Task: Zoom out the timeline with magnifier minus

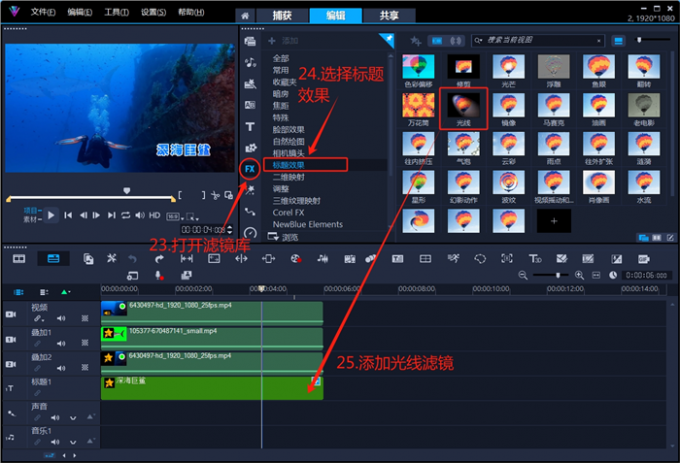Action: point(523,275)
